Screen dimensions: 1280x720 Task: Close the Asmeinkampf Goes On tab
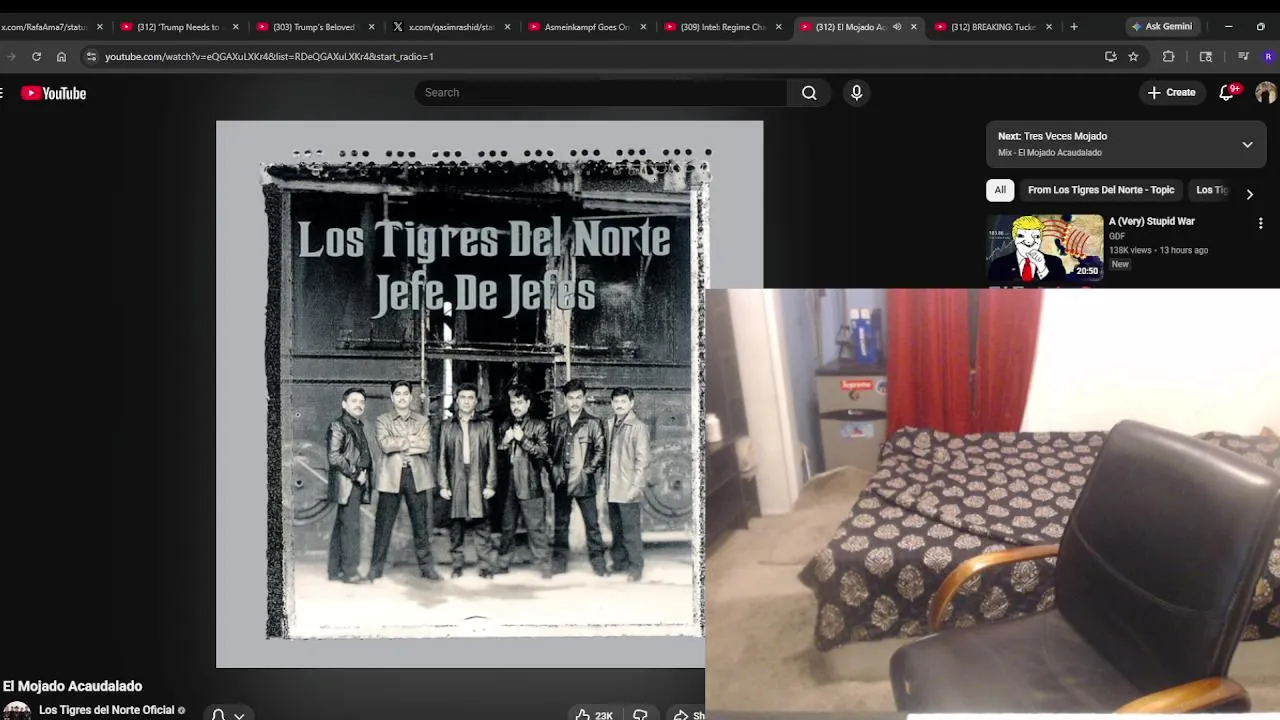[643, 27]
